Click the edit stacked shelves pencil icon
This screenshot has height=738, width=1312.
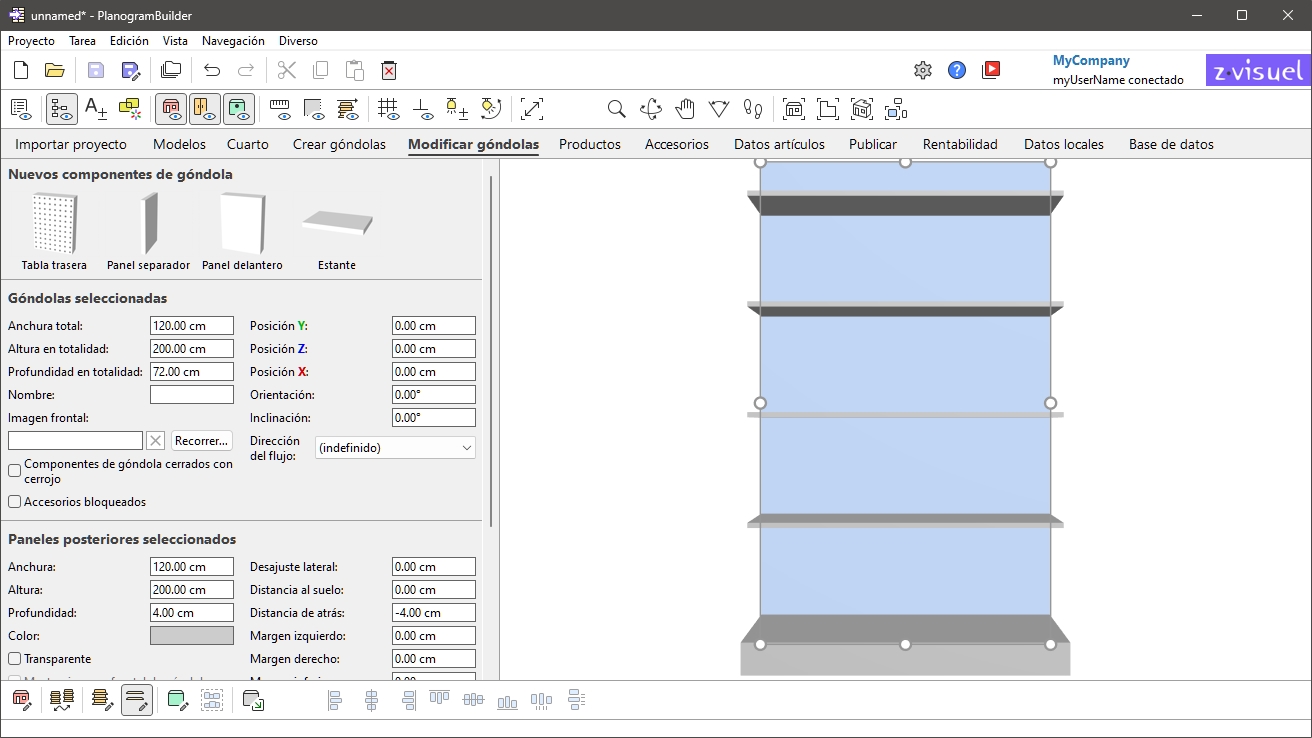(x=103, y=700)
